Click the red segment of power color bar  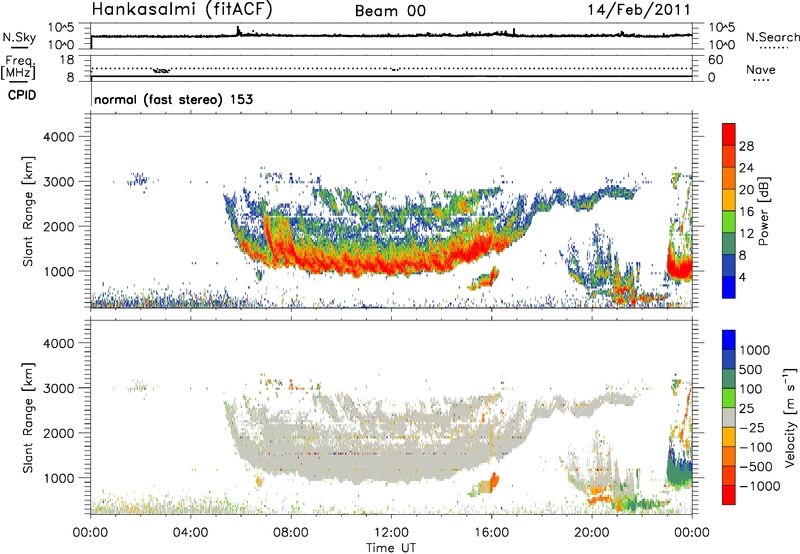729,134
